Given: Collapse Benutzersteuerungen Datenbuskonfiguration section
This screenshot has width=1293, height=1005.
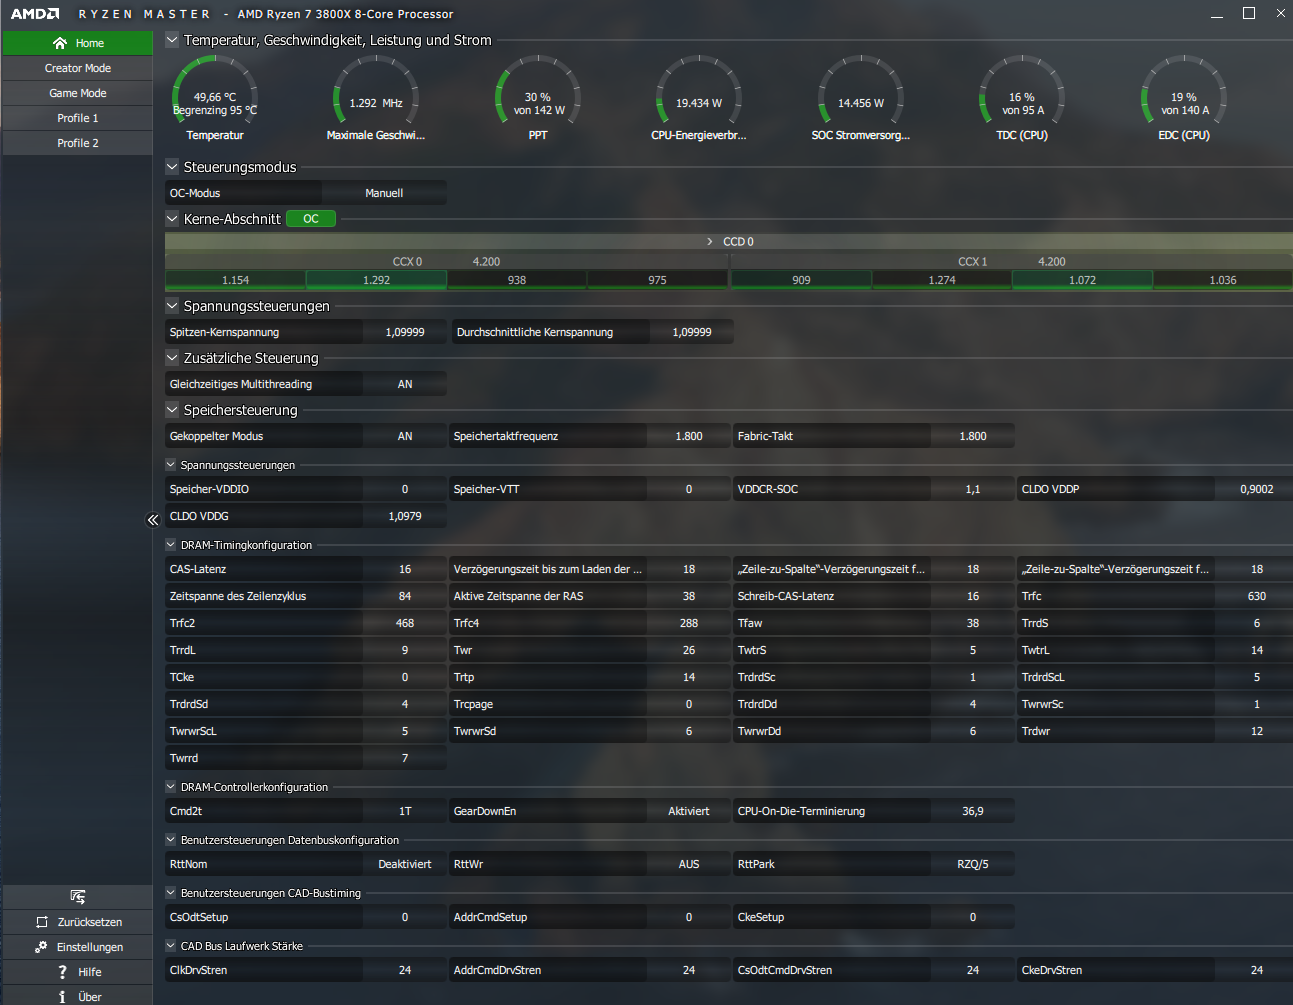Looking at the screenshot, I should pyautogui.click(x=170, y=840).
